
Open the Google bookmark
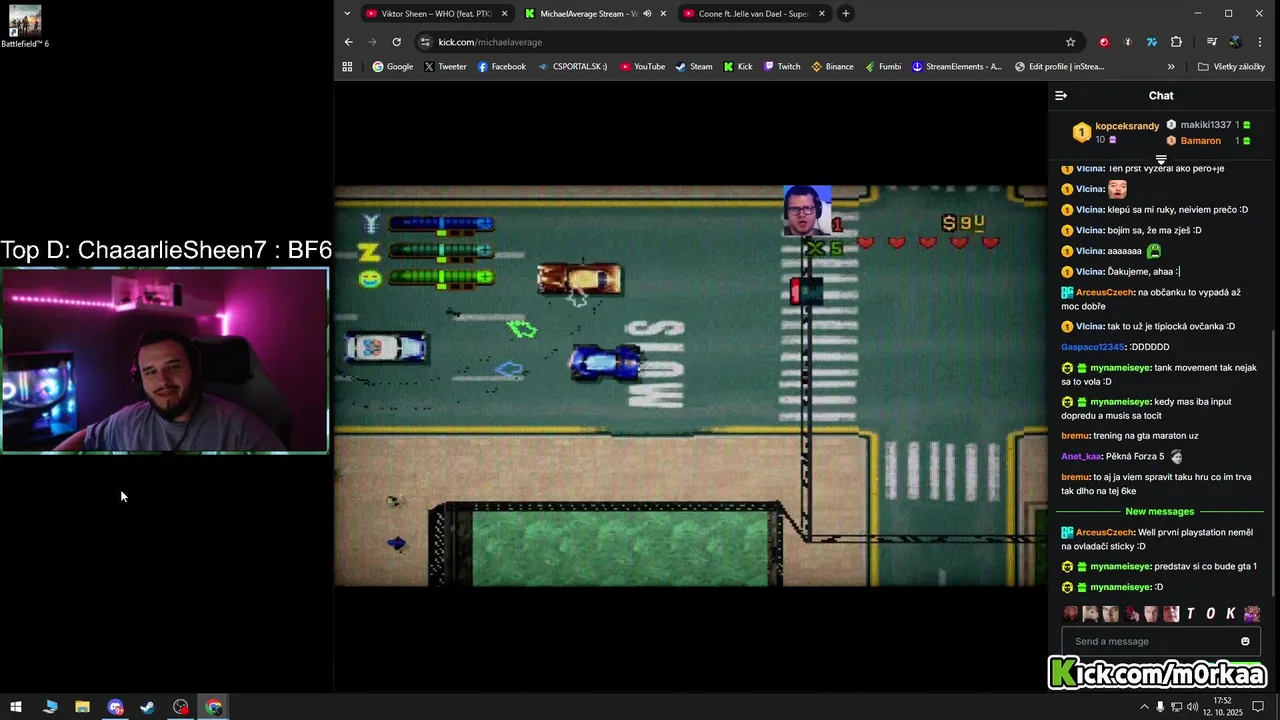pos(393,67)
